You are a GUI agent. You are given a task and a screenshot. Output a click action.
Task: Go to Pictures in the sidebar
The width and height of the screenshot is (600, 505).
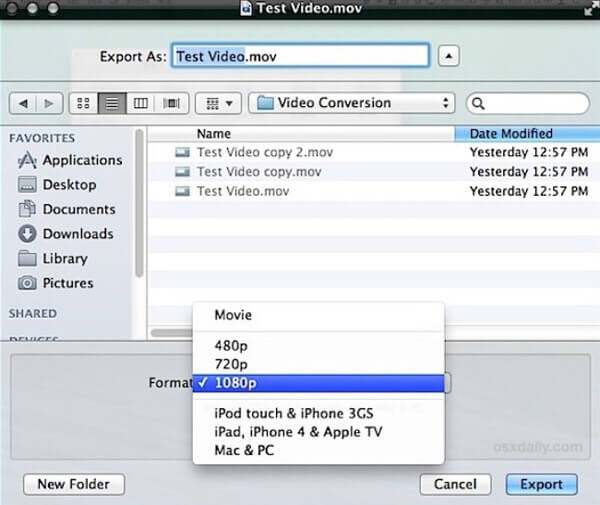point(70,283)
